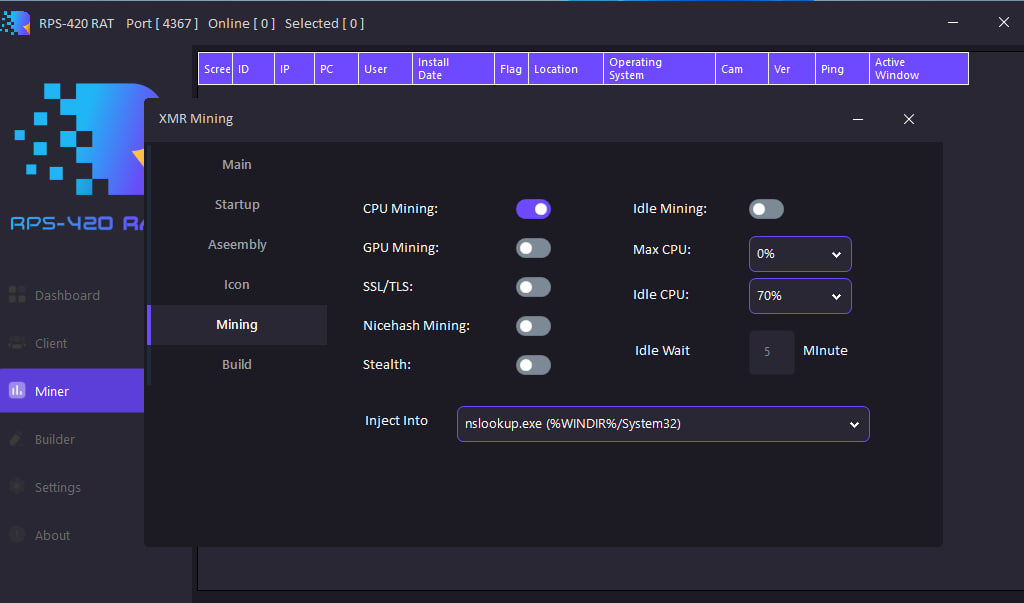
Task: Click the Builder pencil icon
Action: [x=17, y=439]
